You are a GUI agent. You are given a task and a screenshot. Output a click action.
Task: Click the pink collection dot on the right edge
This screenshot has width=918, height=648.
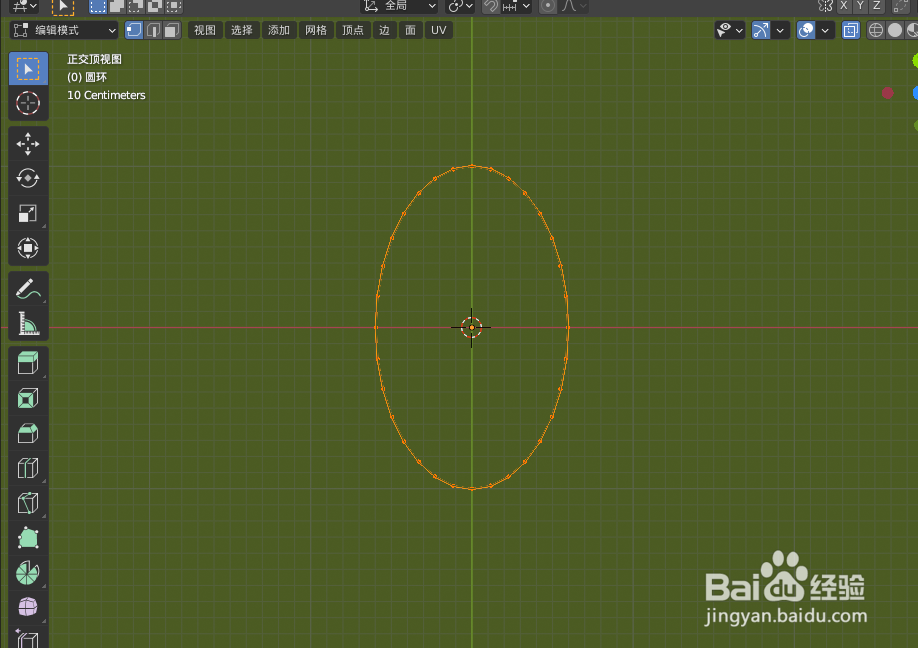[x=888, y=92]
